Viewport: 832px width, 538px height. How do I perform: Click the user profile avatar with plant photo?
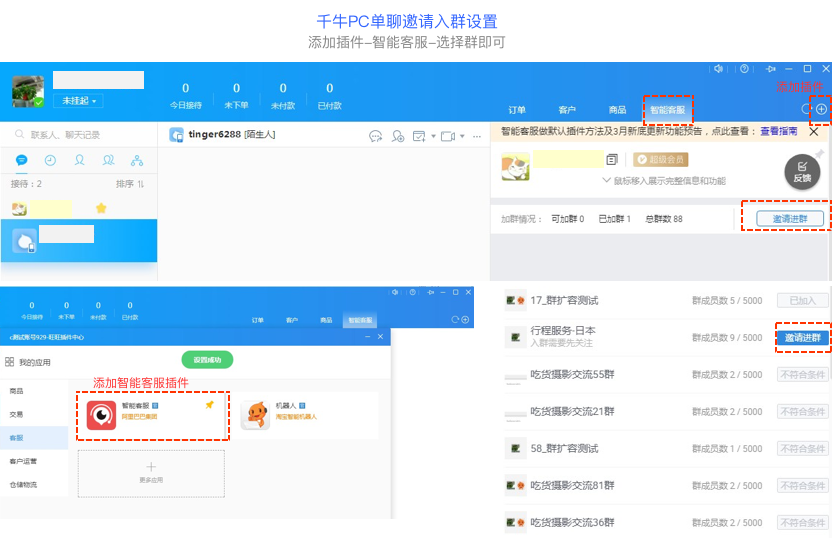[28, 91]
